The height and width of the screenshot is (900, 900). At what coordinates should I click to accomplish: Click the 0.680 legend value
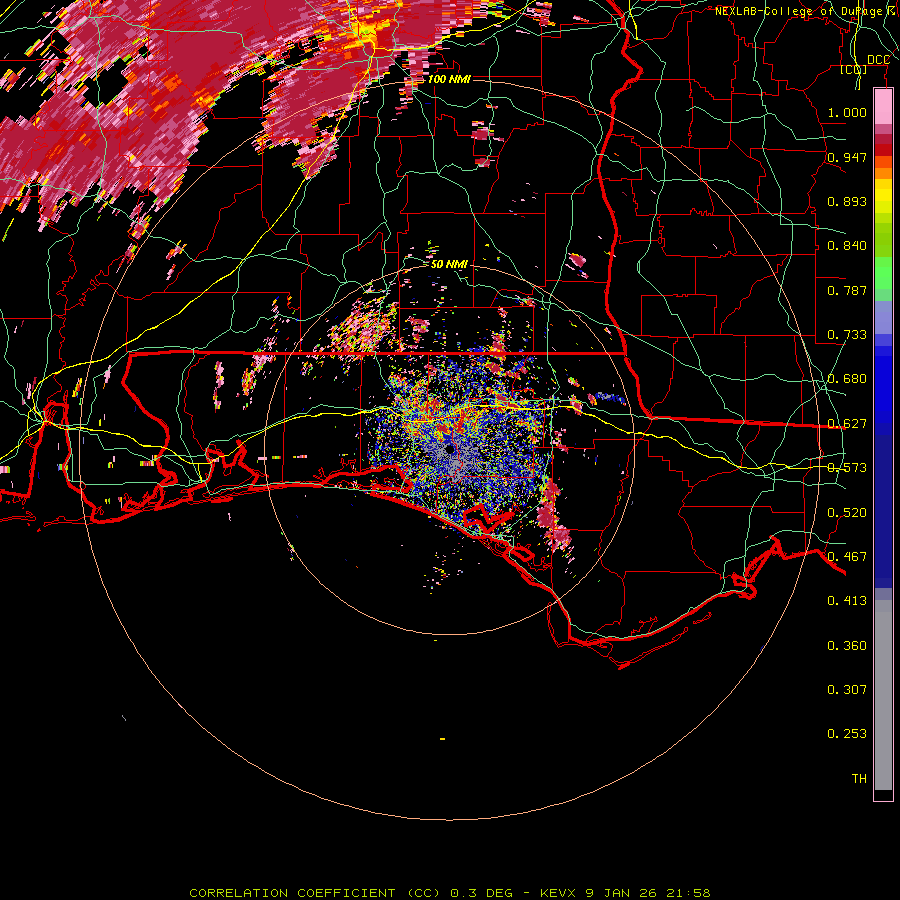click(x=847, y=379)
